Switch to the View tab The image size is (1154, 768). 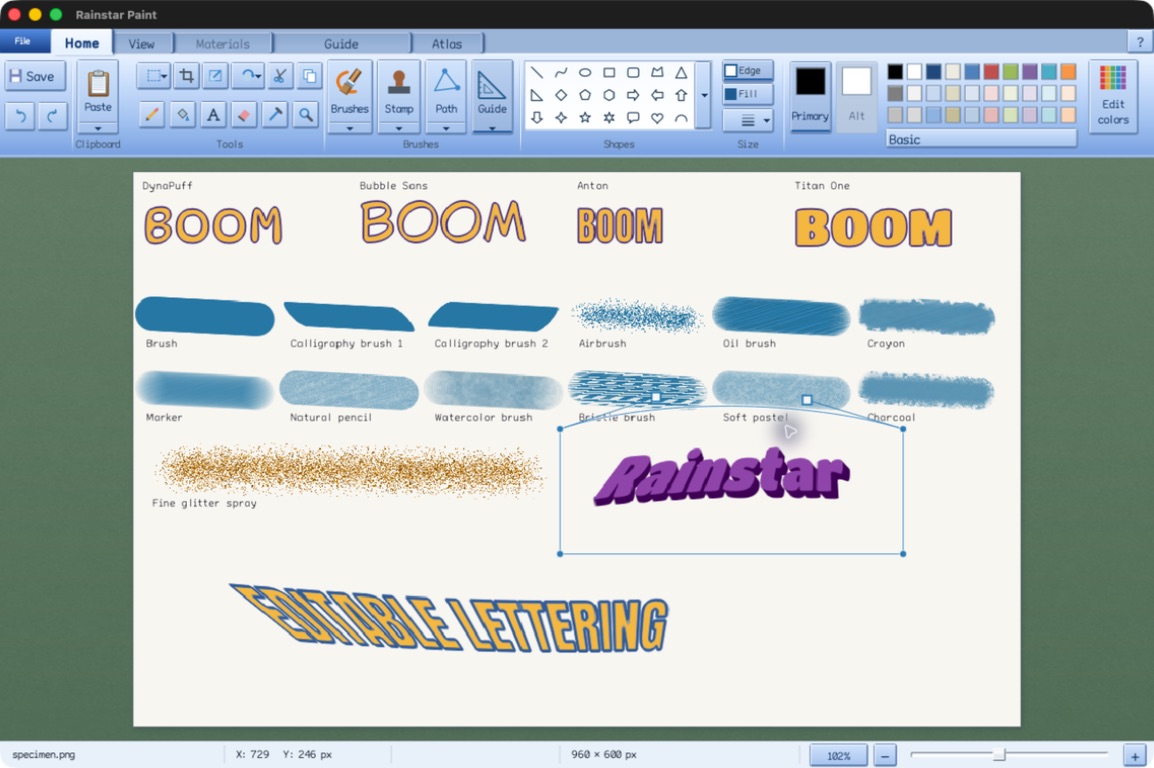pyautogui.click(x=141, y=43)
